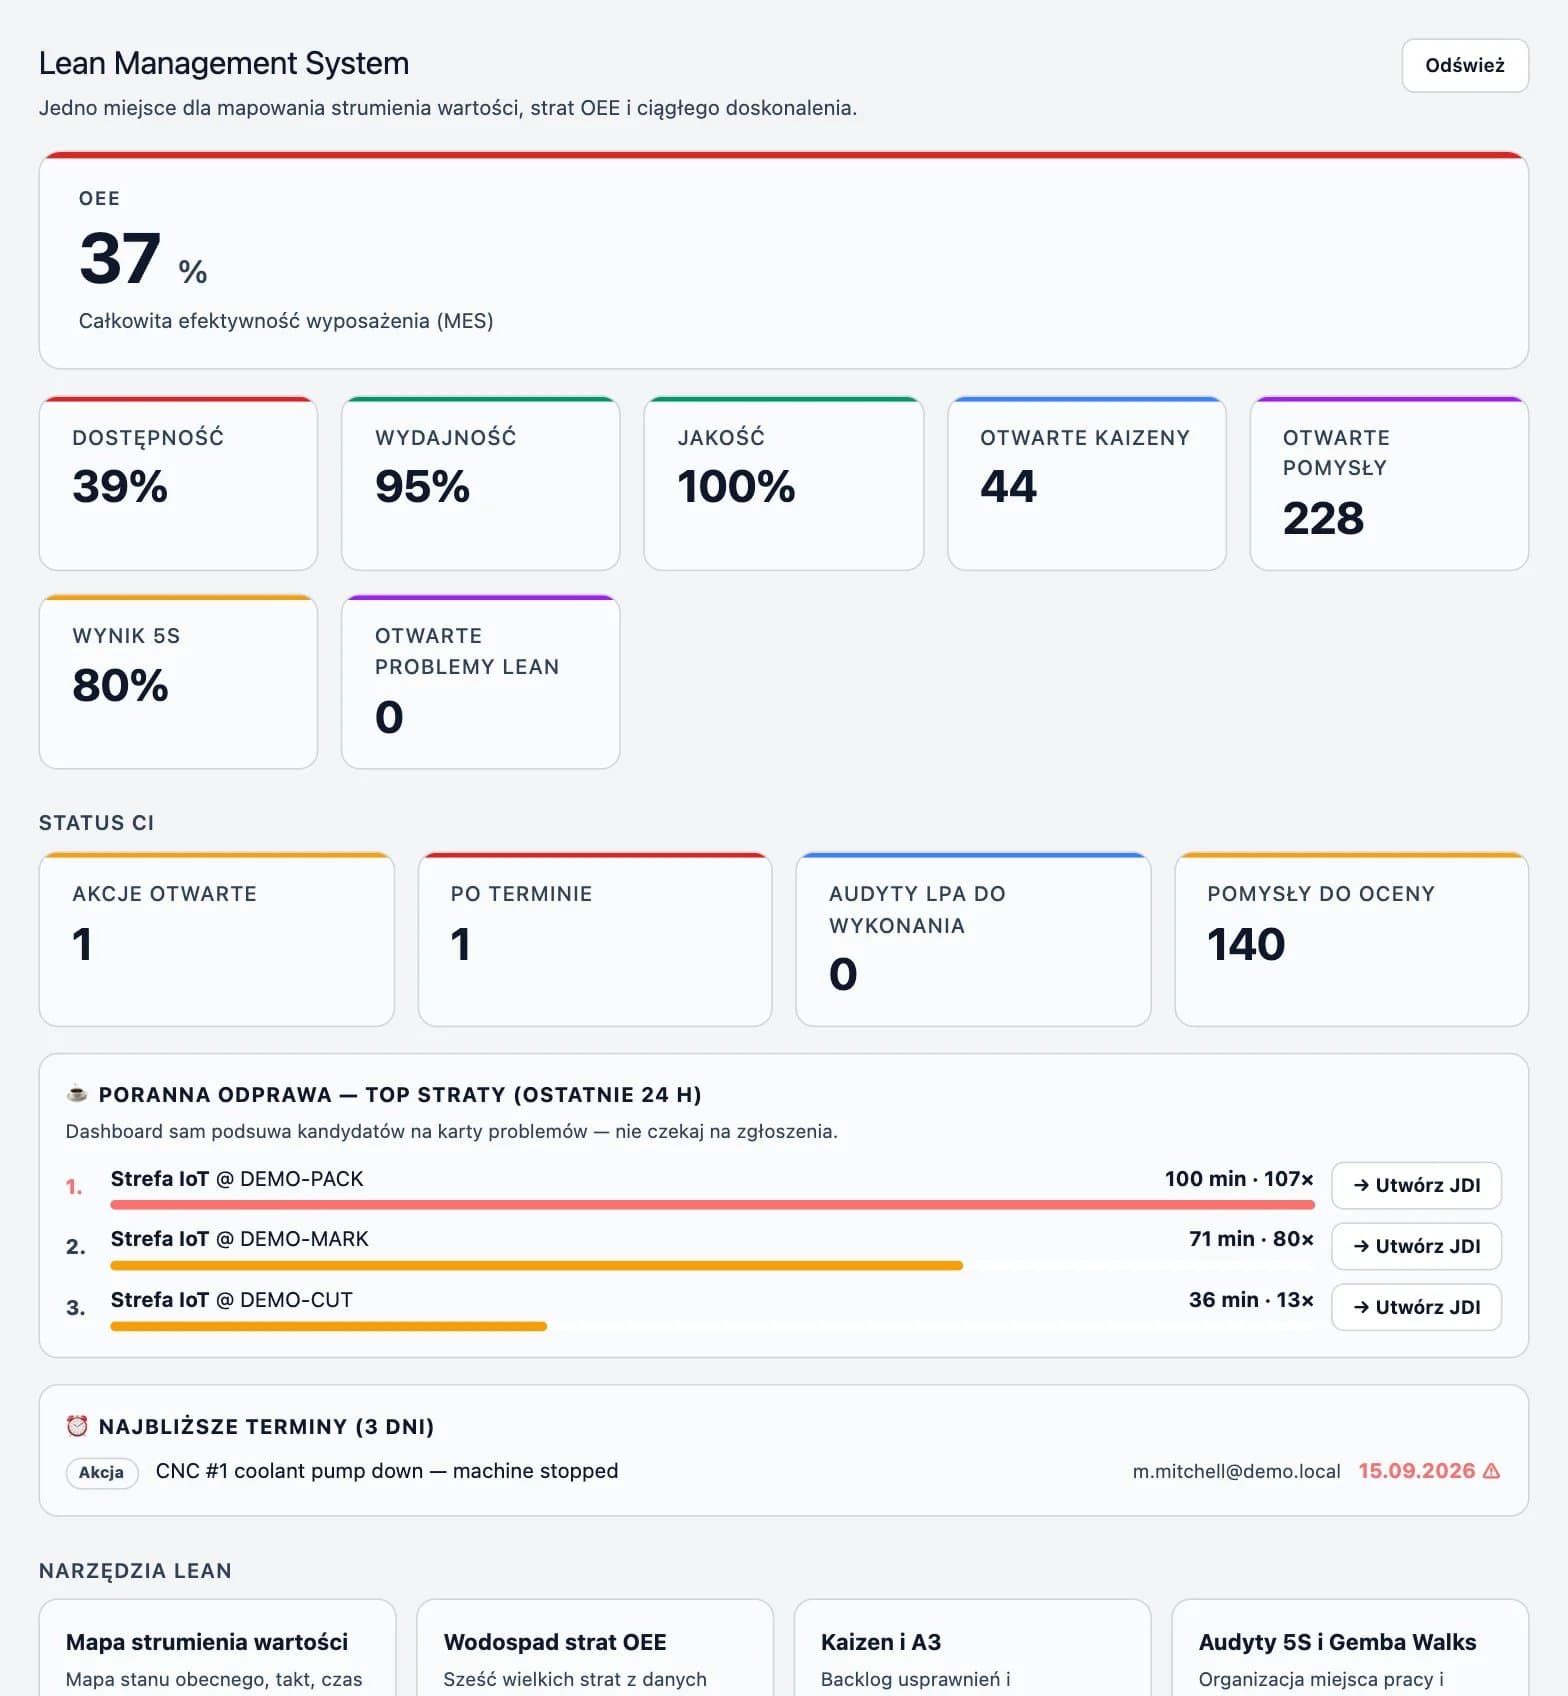Screen dimensions: 1568x1696
Task: Open the Po Terminie status card
Action: pos(595,939)
